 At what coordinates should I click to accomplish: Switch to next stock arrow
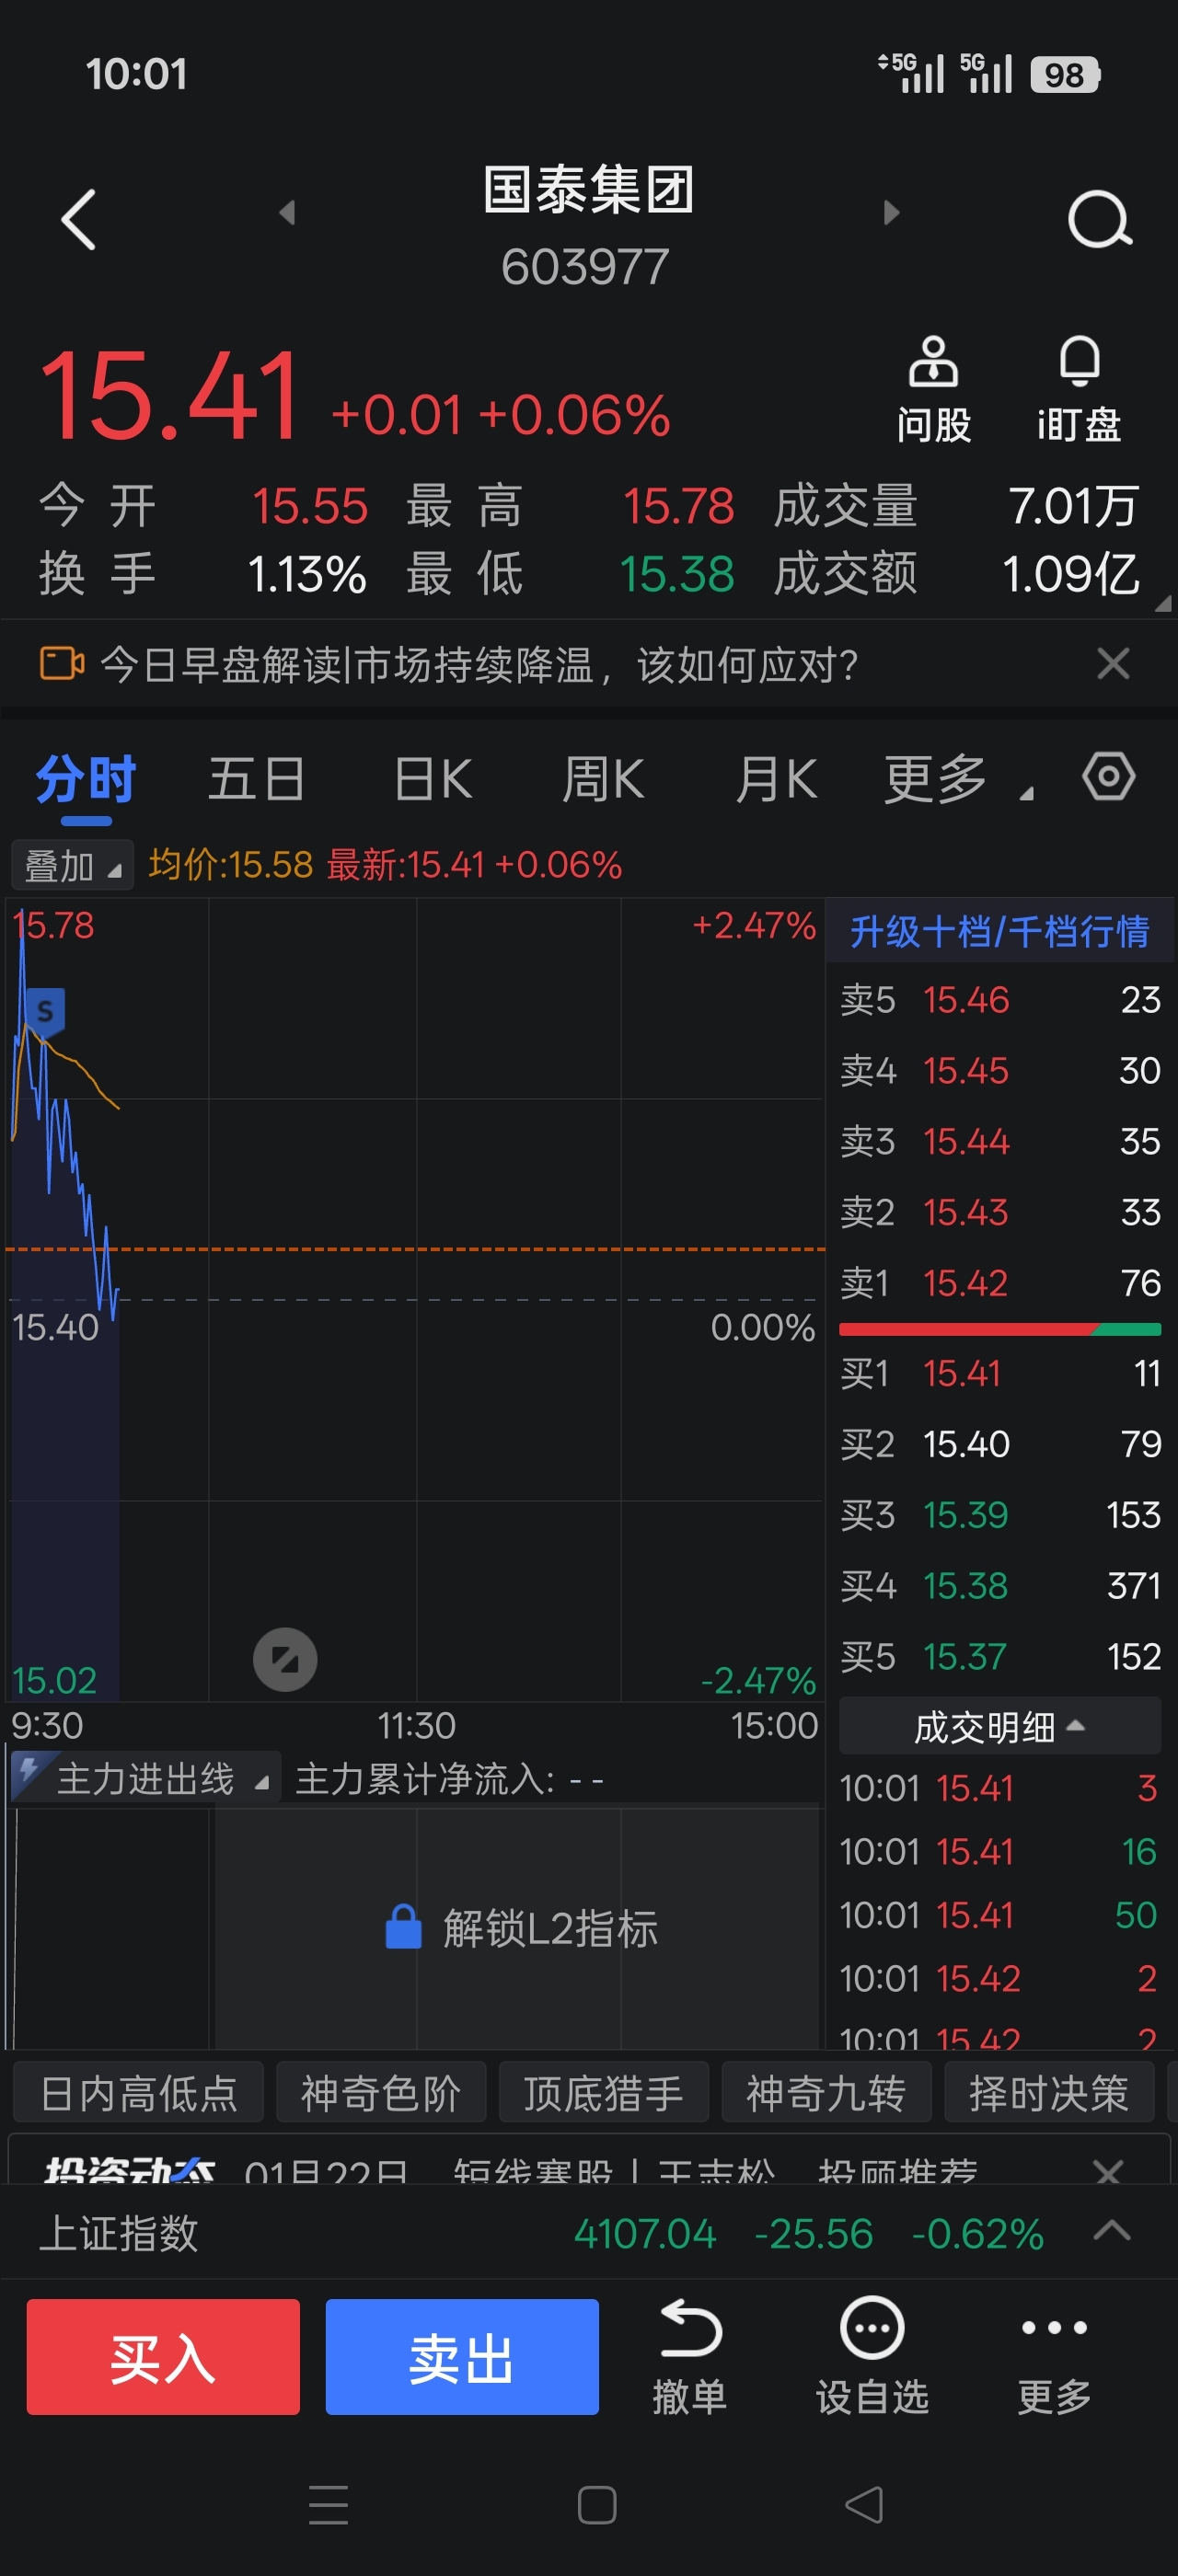(x=892, y=212)
